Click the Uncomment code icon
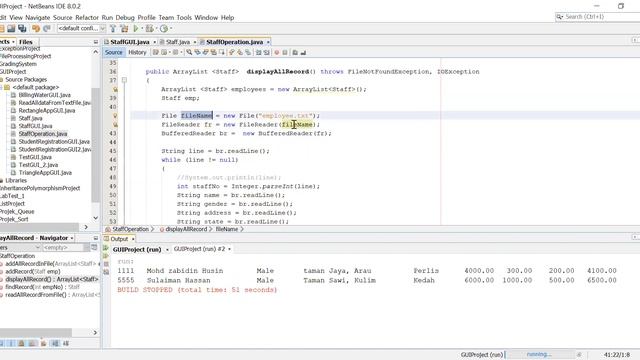 pyautogui.click(x=303, y=52)
